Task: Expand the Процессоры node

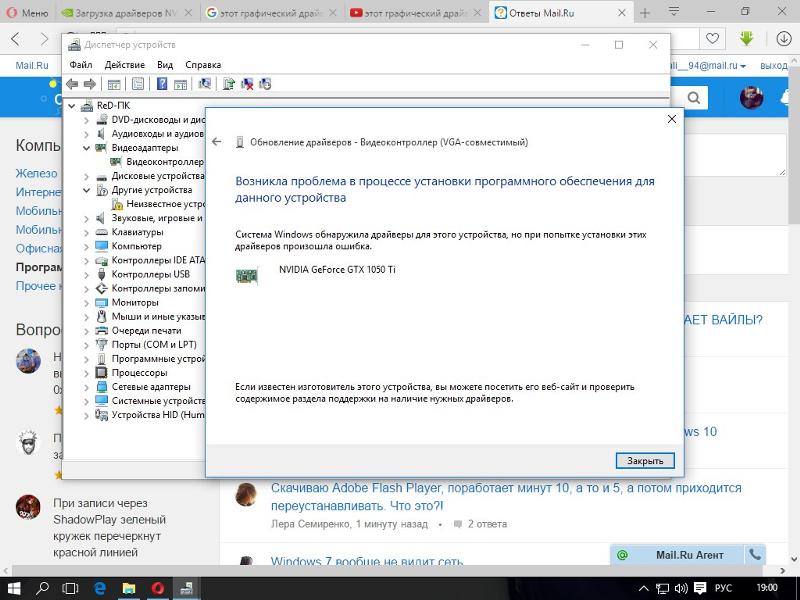Action: [x=86, y=373]
